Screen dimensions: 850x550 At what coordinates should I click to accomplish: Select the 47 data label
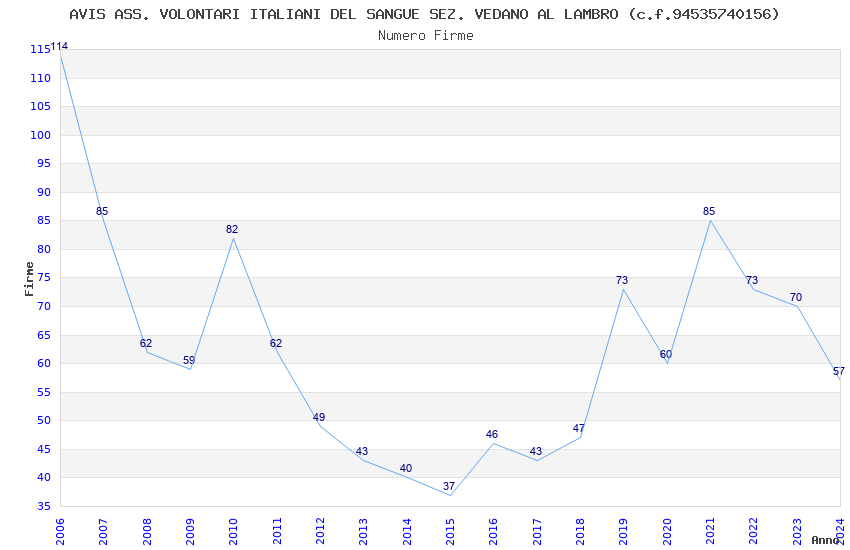[578, 428]
